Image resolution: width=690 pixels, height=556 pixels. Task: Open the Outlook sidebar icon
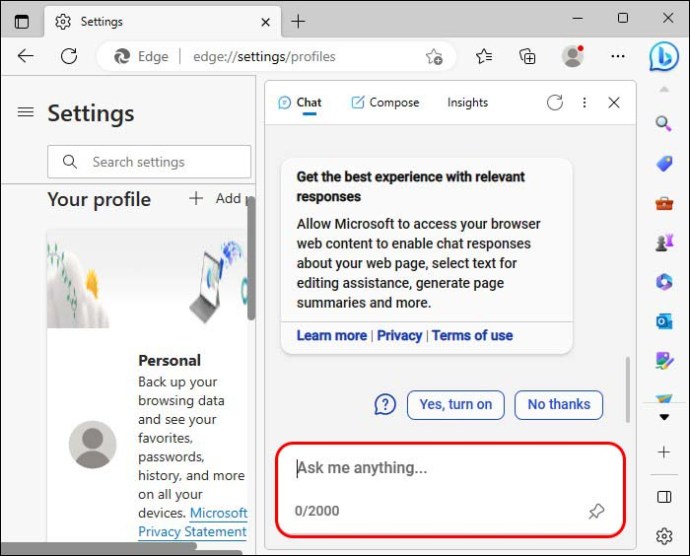(x=664, y=321)
